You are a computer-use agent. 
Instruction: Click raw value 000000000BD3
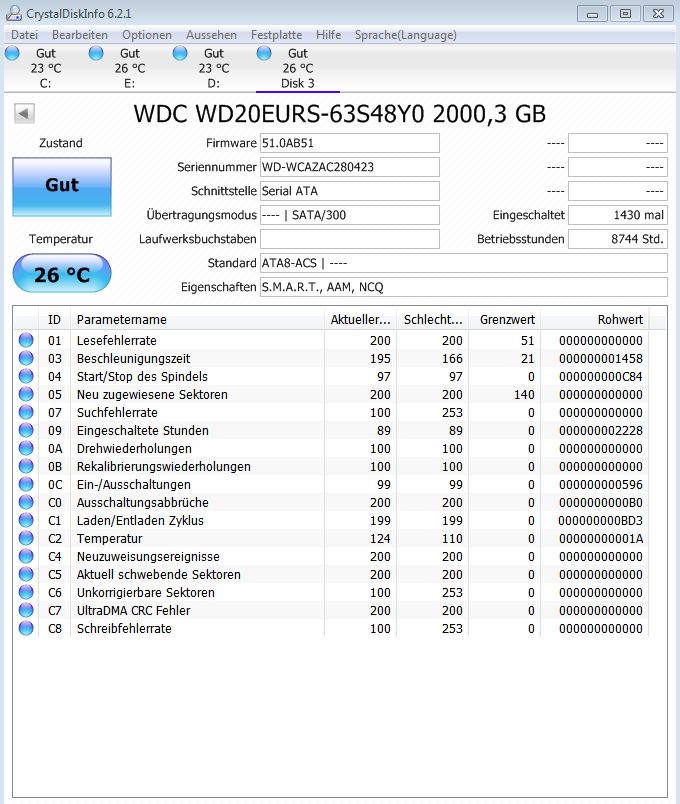coord(601,520)
